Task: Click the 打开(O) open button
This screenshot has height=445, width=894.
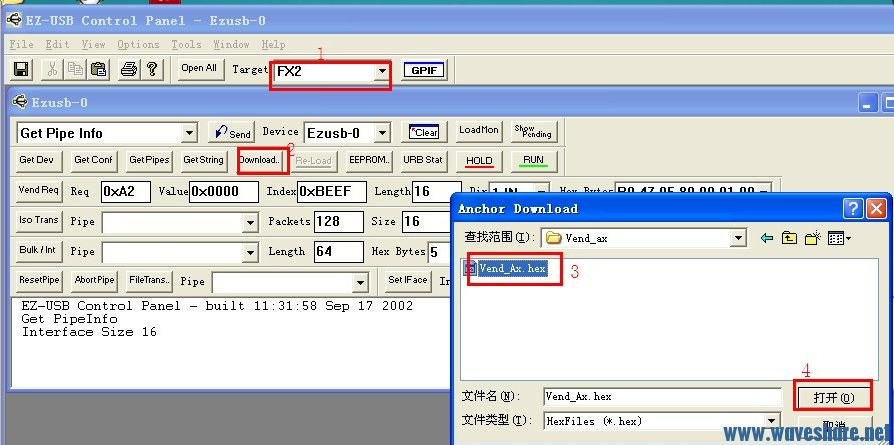Action: pyautogui.click(x=833, y=398)
